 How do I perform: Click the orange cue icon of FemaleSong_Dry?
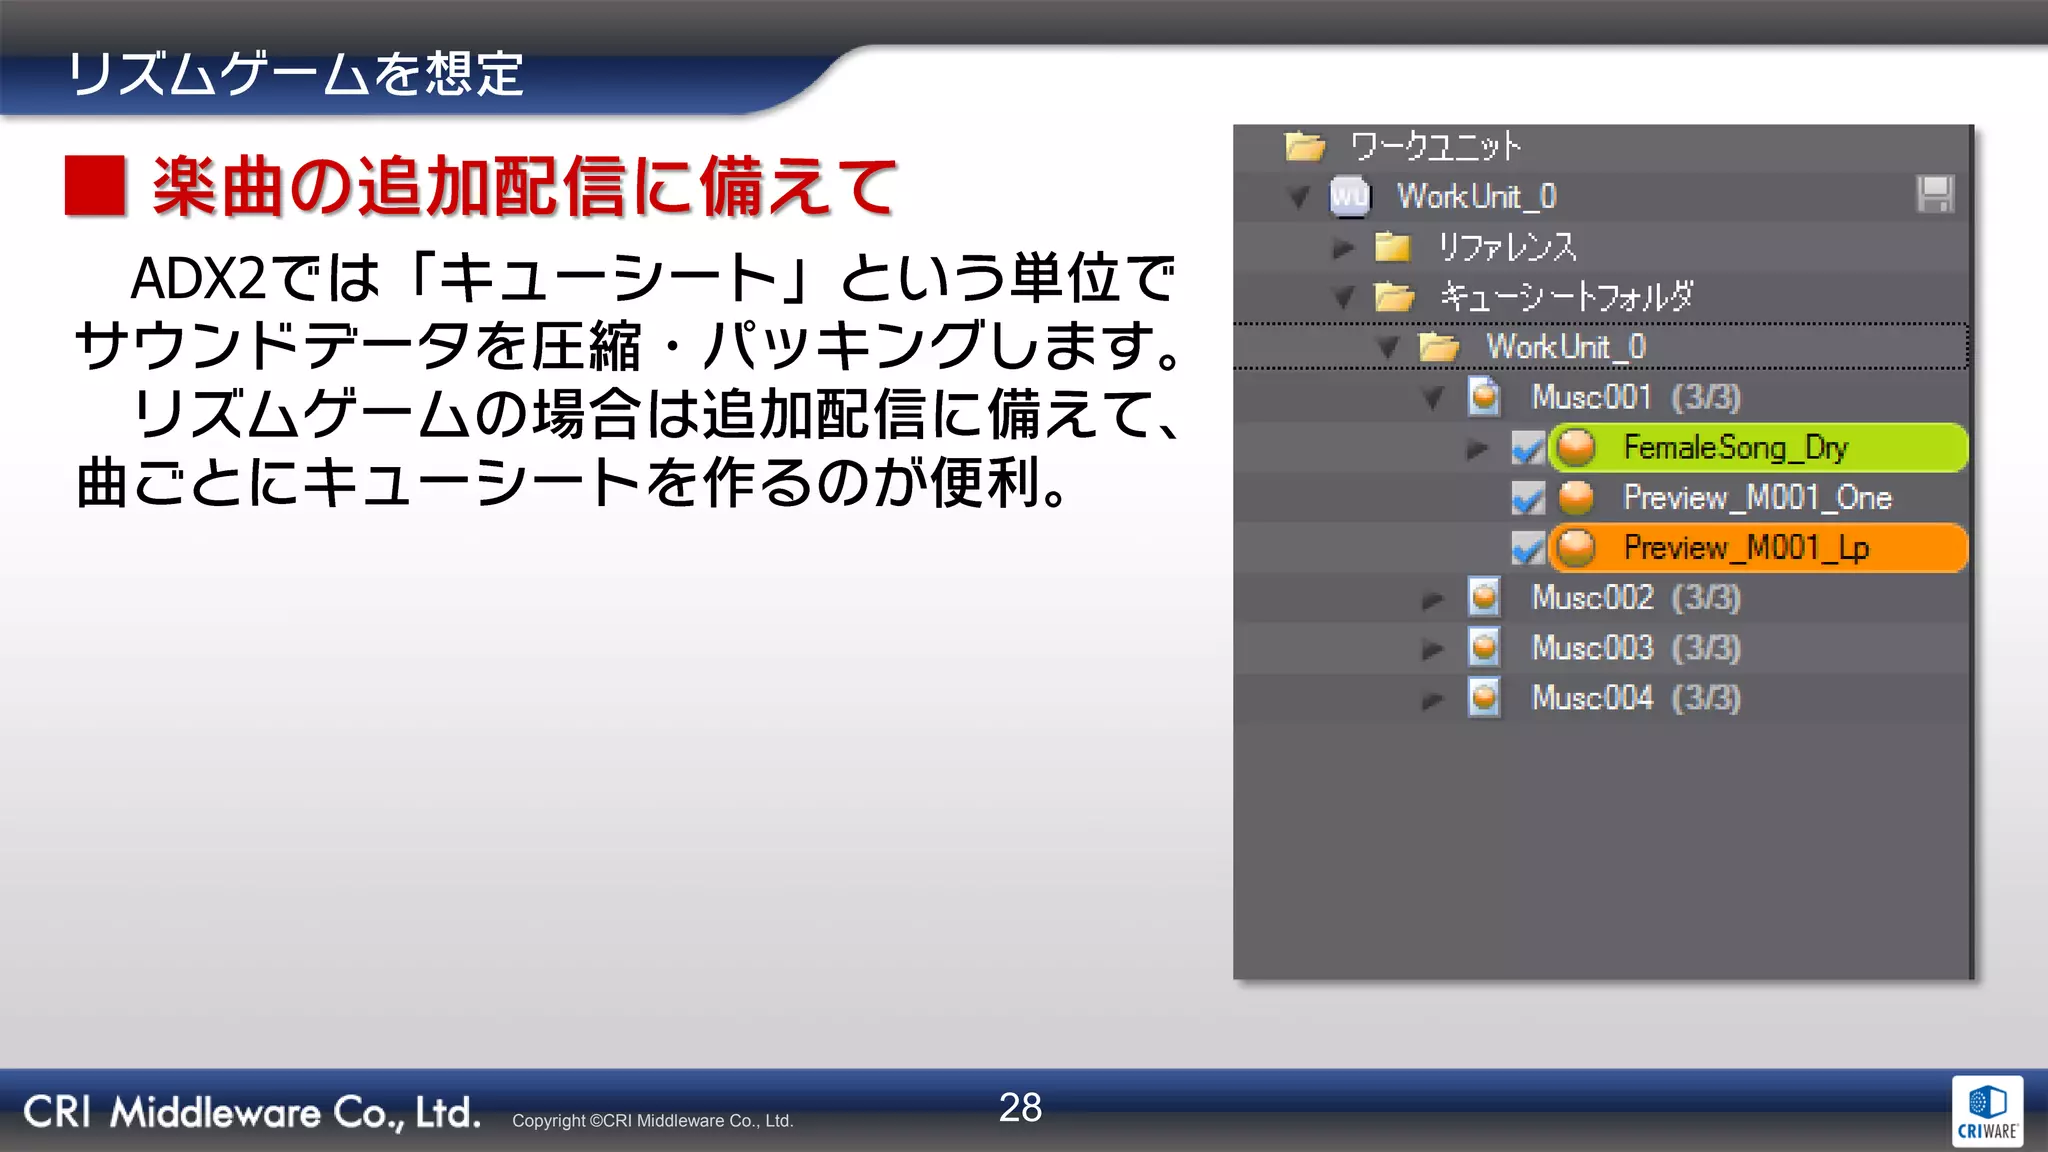(1576, 447)
